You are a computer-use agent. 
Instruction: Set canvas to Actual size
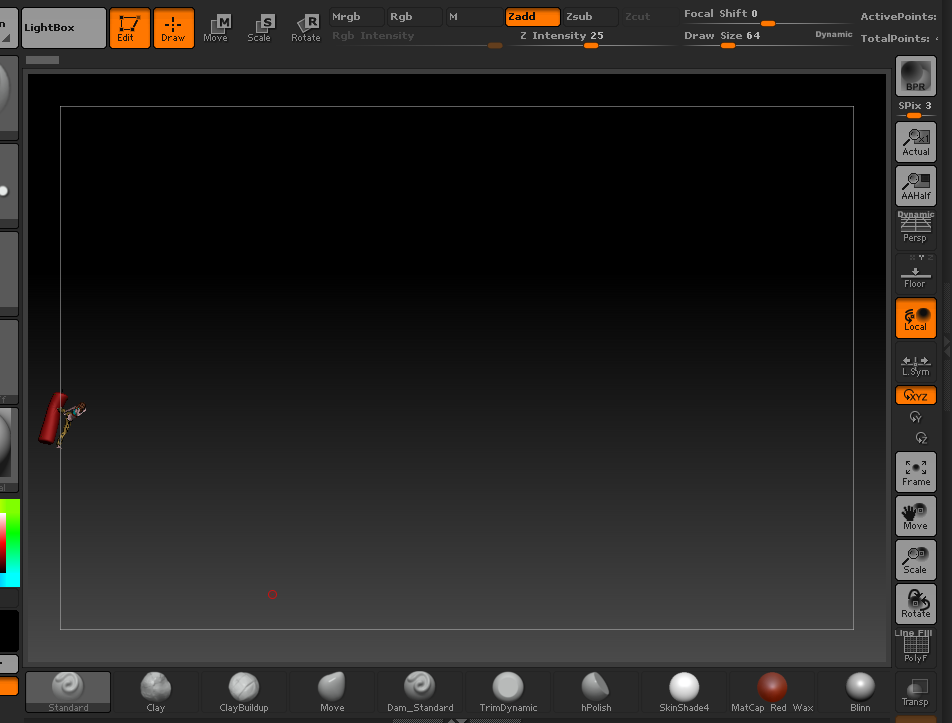click(916, 142)
